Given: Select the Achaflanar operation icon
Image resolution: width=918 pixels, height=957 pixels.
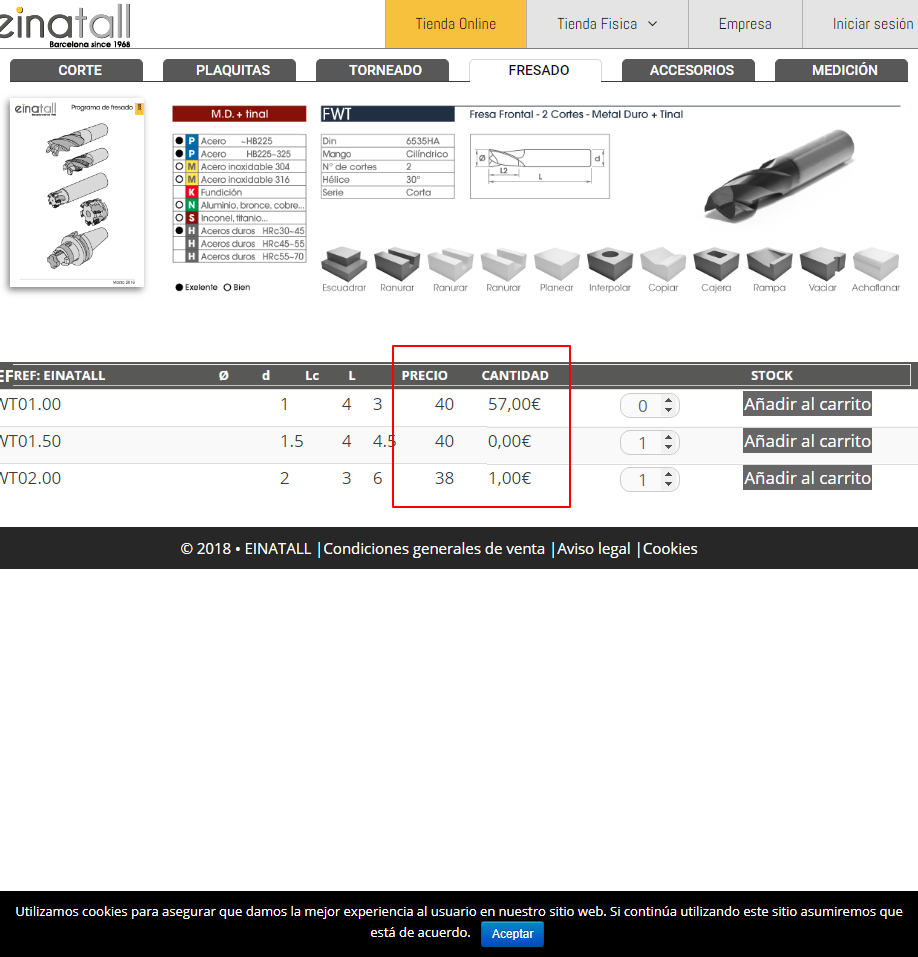Looking at the screenshot, I should (x=876, y=264).
